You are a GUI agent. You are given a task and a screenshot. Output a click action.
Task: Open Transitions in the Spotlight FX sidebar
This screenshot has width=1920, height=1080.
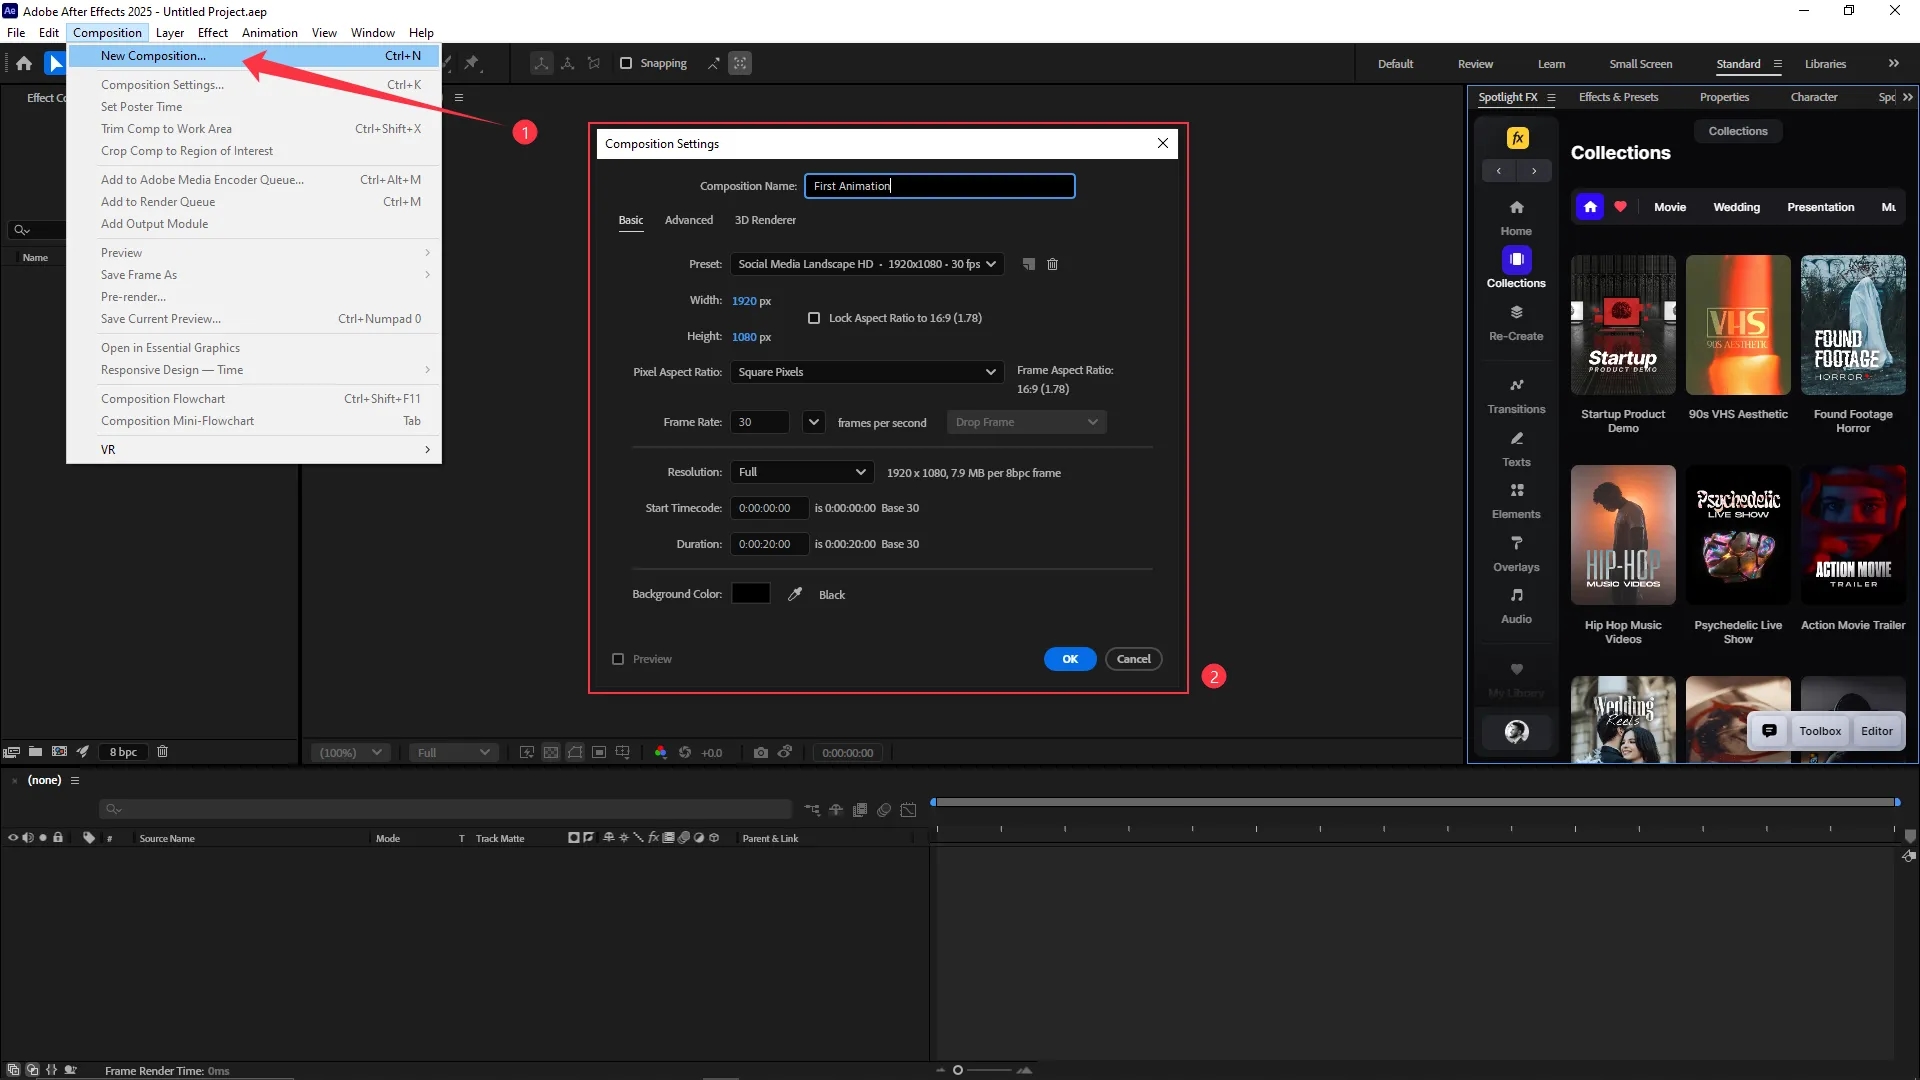tap(1516, 395)
